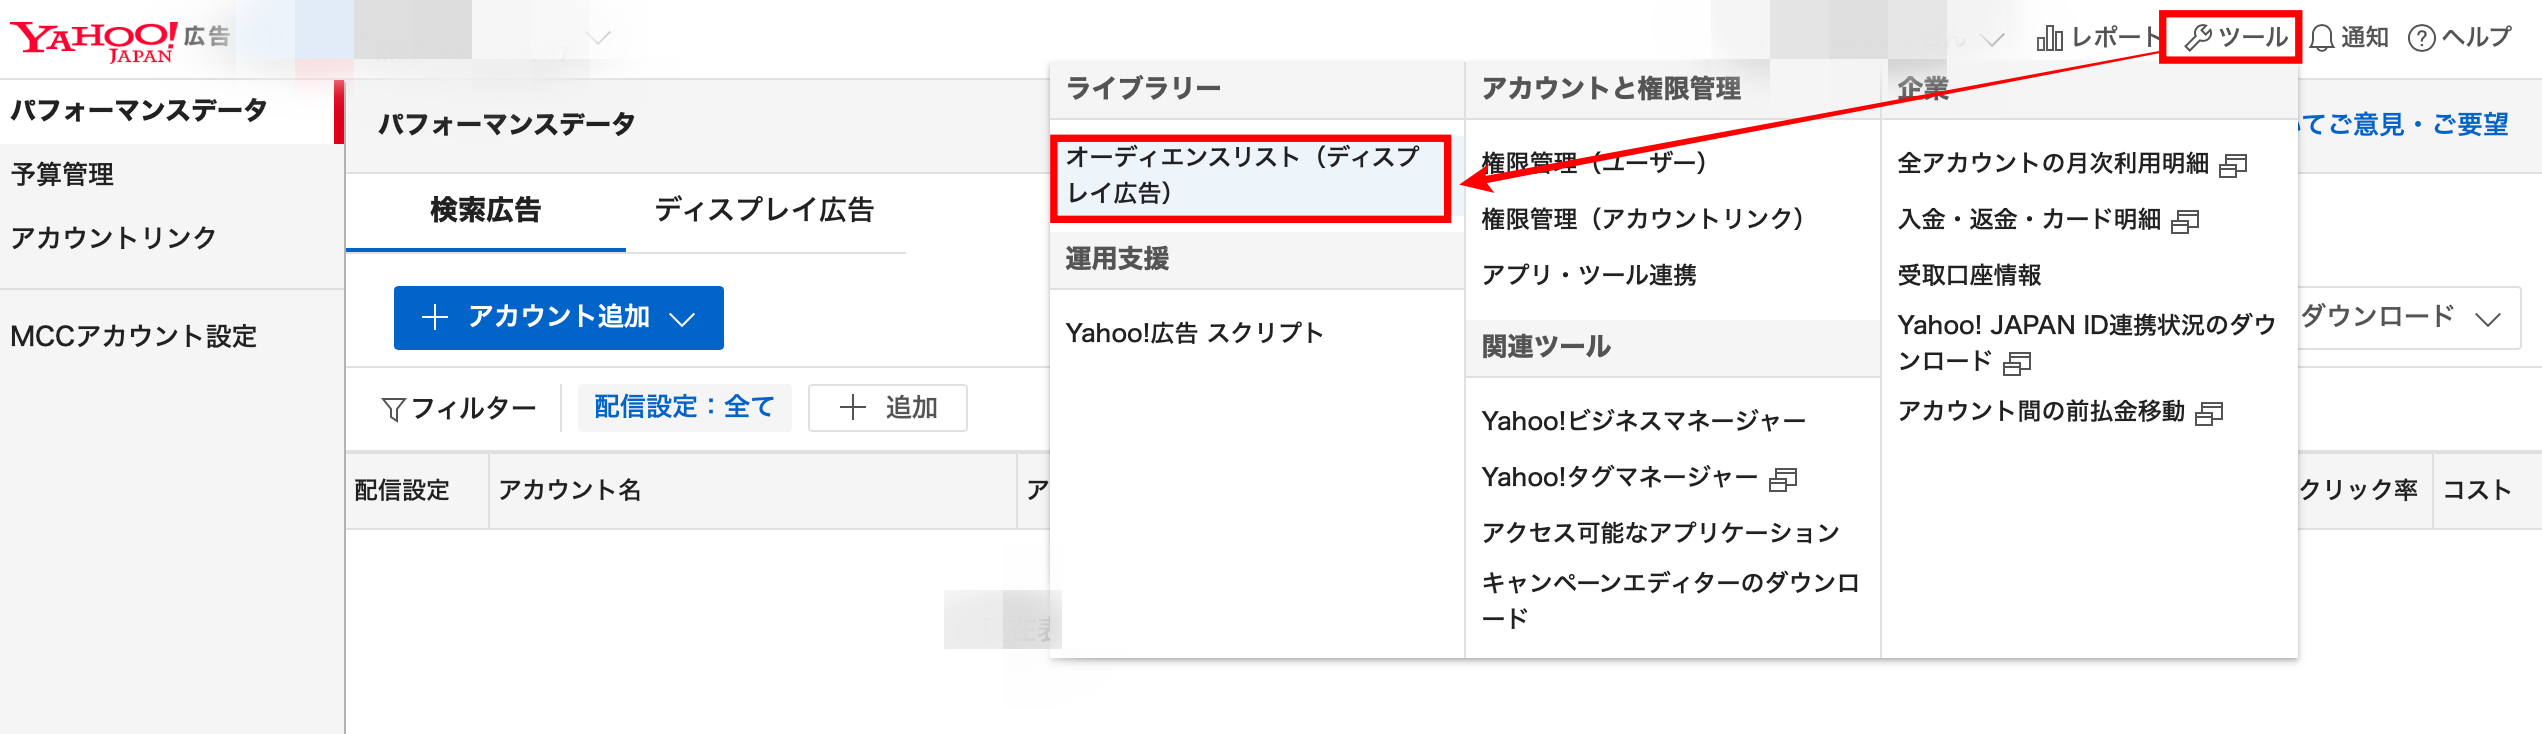2542x734 pixels.
Task: Click the 追加 filter button
Action: [887, 408]
